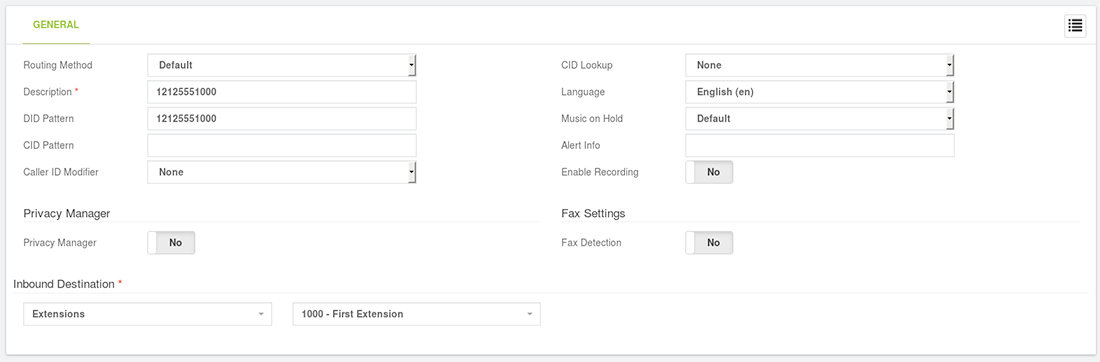Click the Alert Info input field

point(819,145)
